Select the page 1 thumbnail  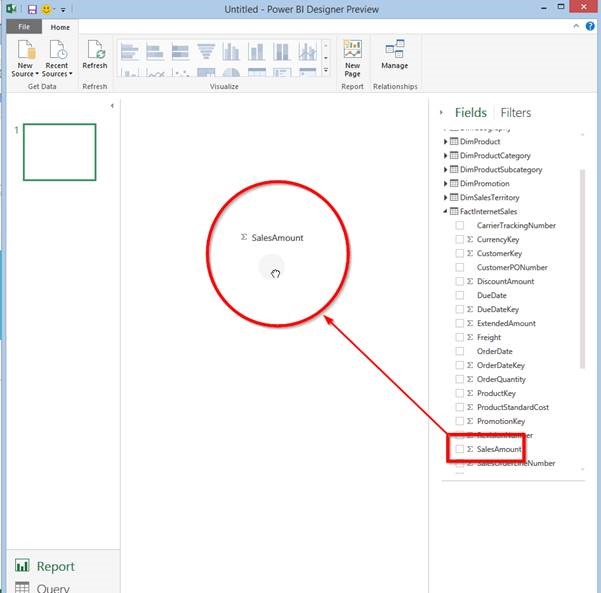(x=60, y=152)
